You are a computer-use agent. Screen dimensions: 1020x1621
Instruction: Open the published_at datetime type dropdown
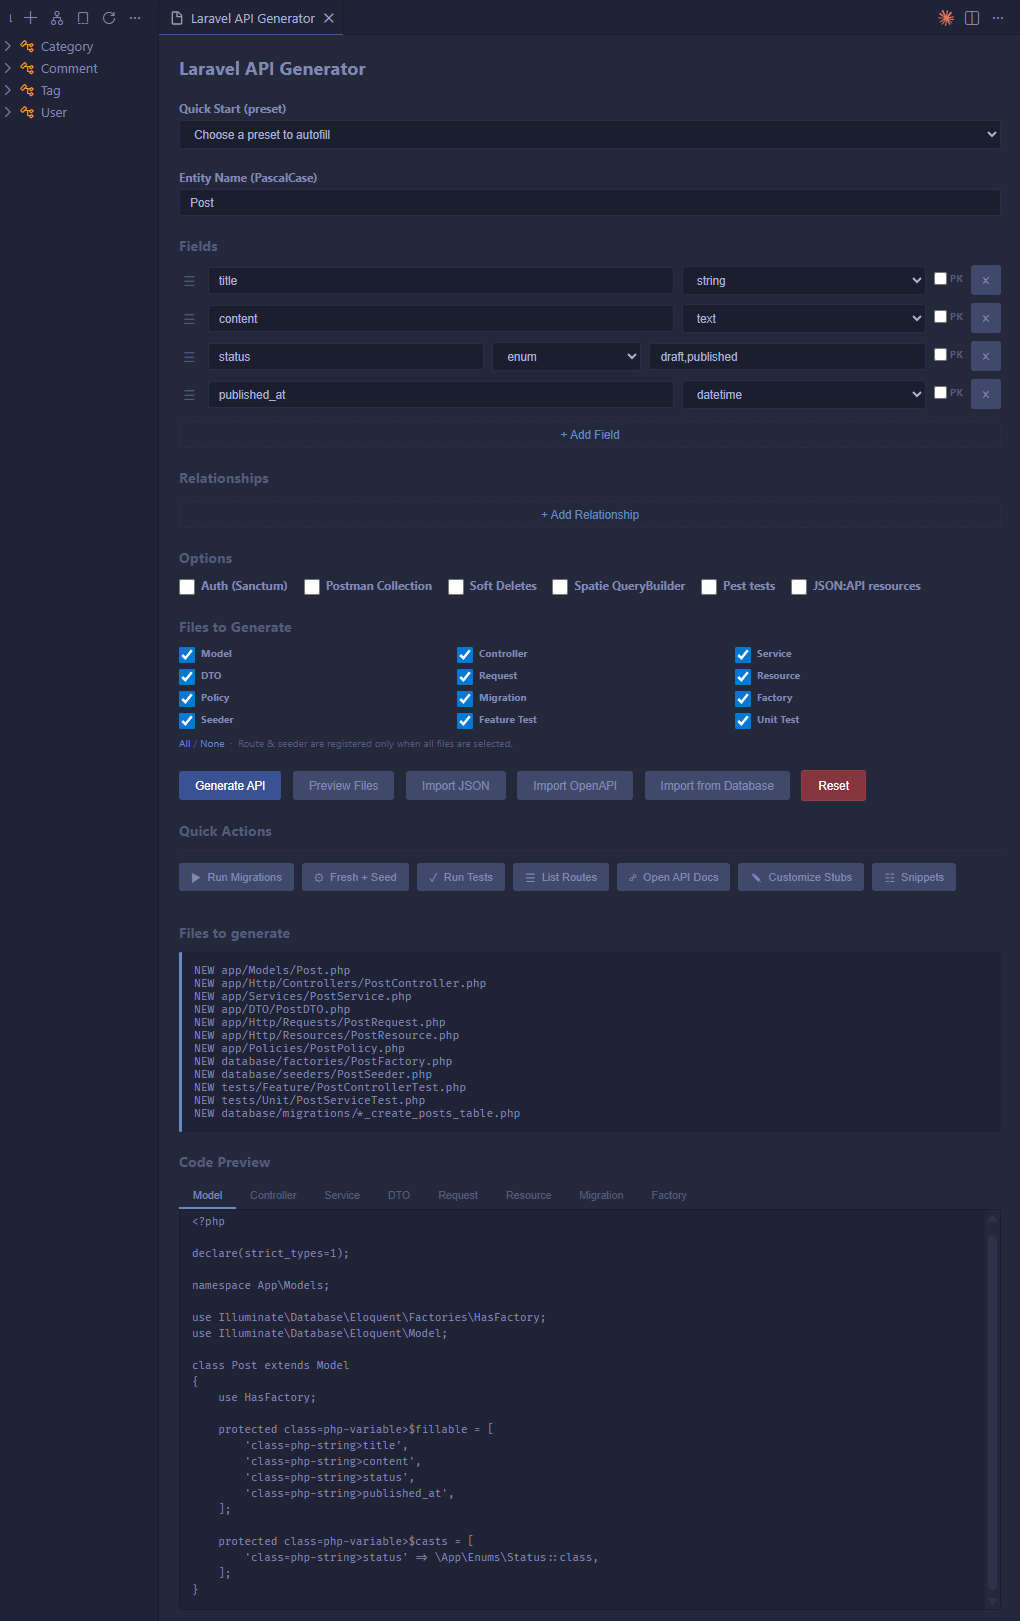pyautogui.click(x=805, y=395)
